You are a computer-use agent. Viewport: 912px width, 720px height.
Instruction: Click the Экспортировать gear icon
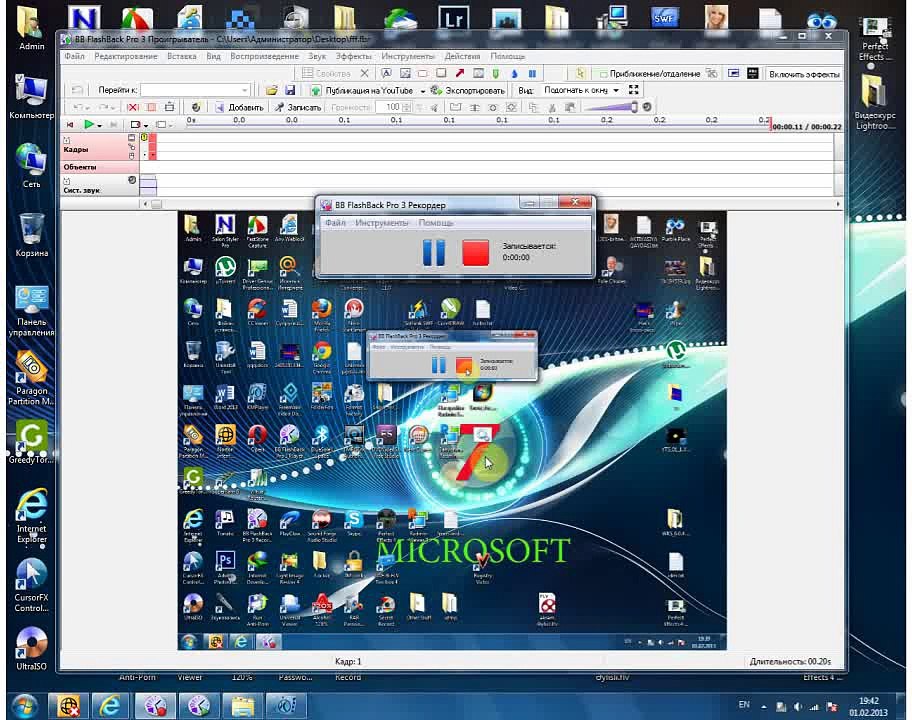tap(436, 90)
